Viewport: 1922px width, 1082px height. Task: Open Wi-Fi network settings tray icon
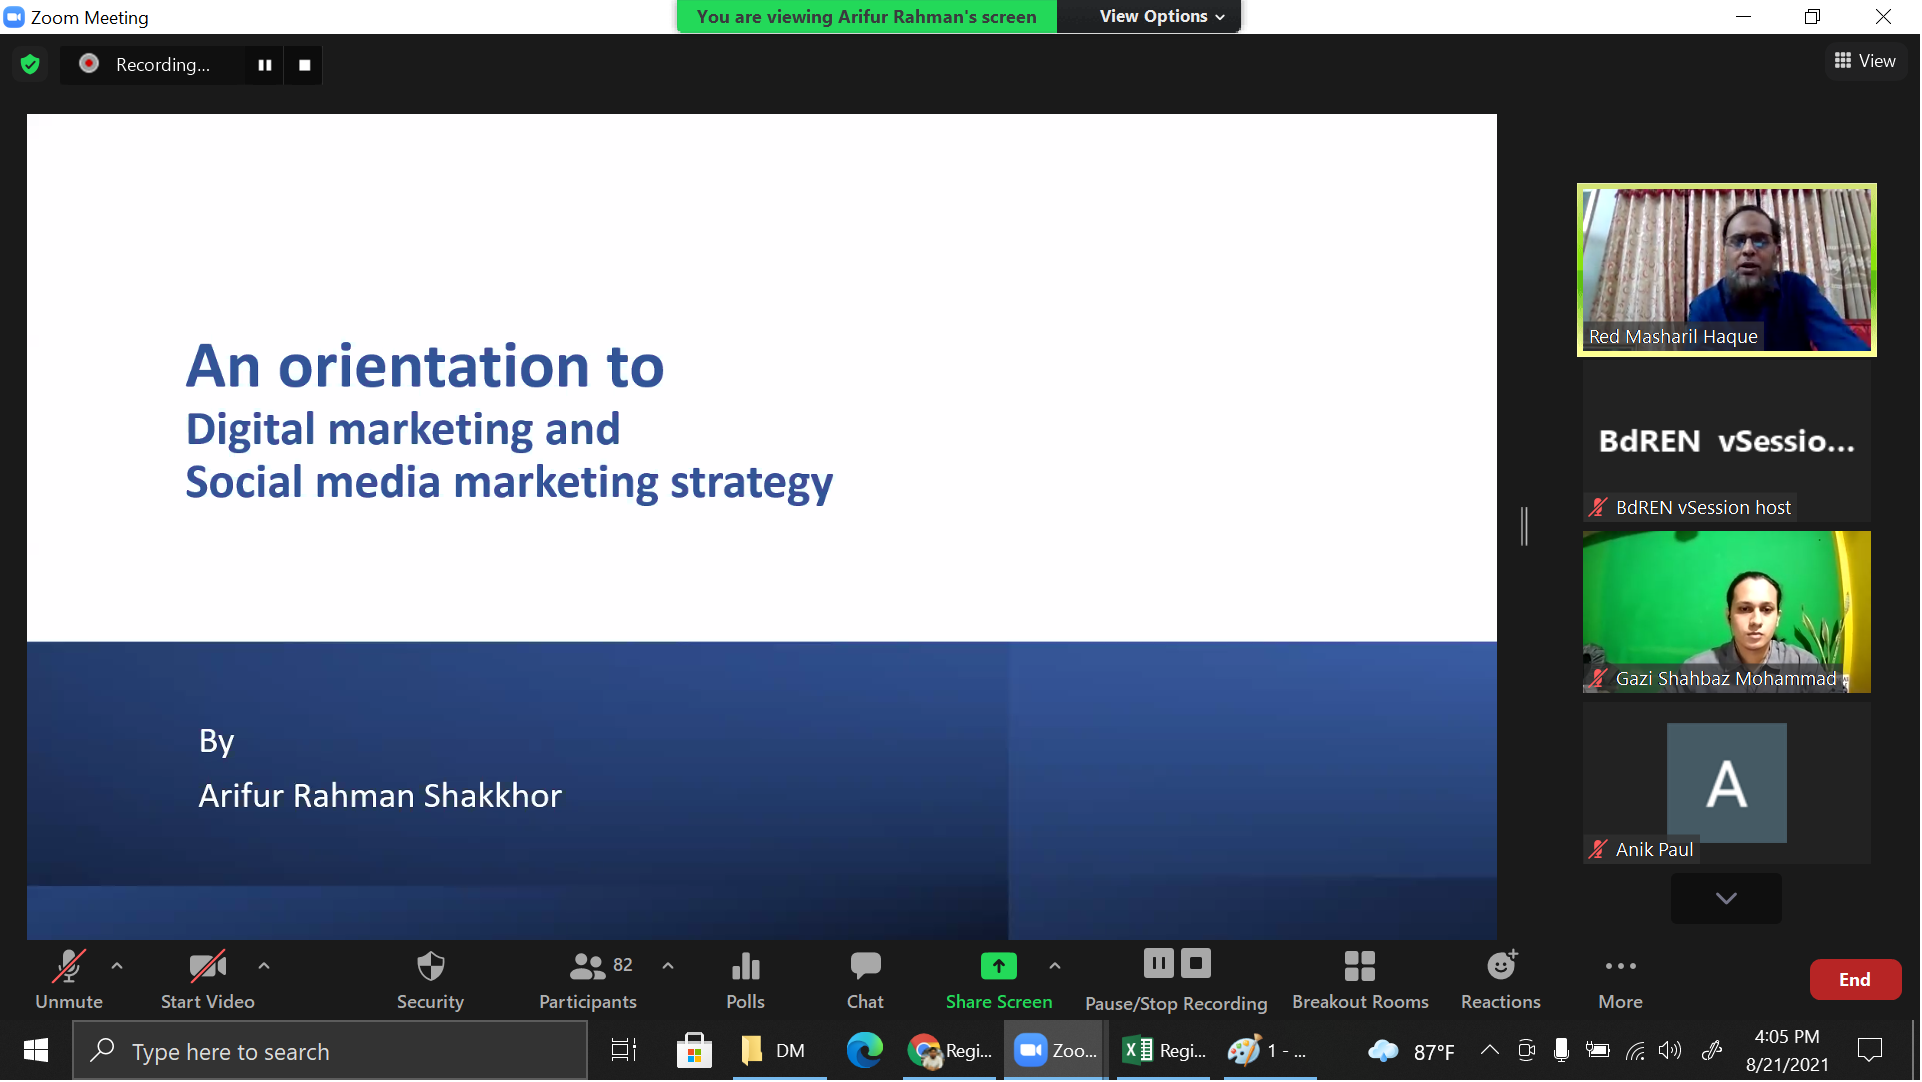point(1636,1051)
